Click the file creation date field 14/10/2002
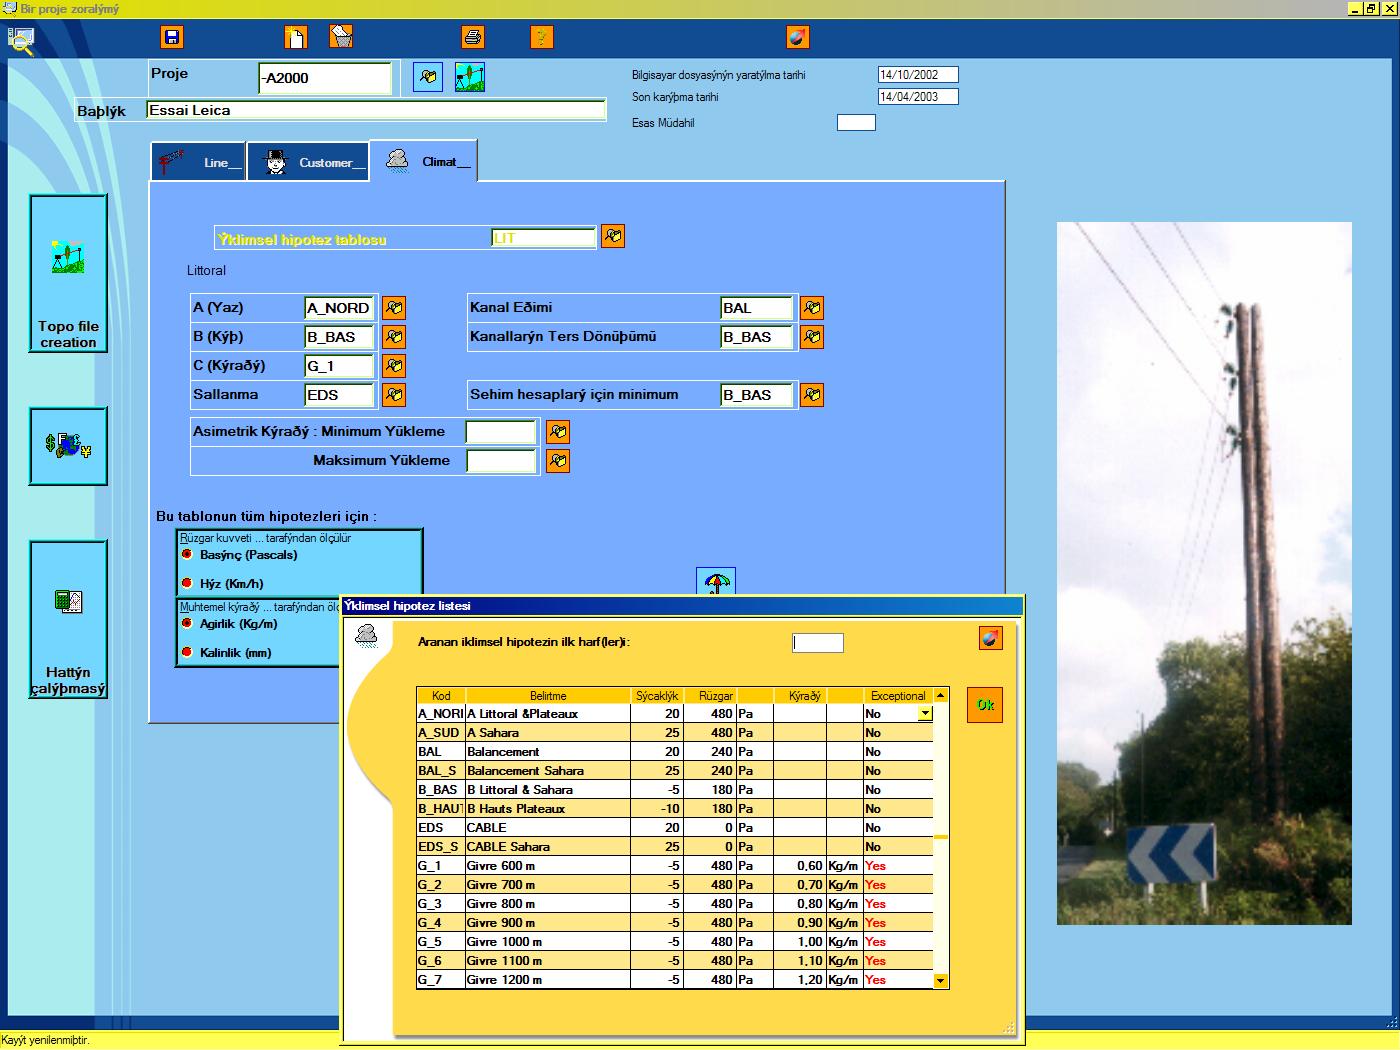Screen dimensions: 1400x1050 (918, 74)
